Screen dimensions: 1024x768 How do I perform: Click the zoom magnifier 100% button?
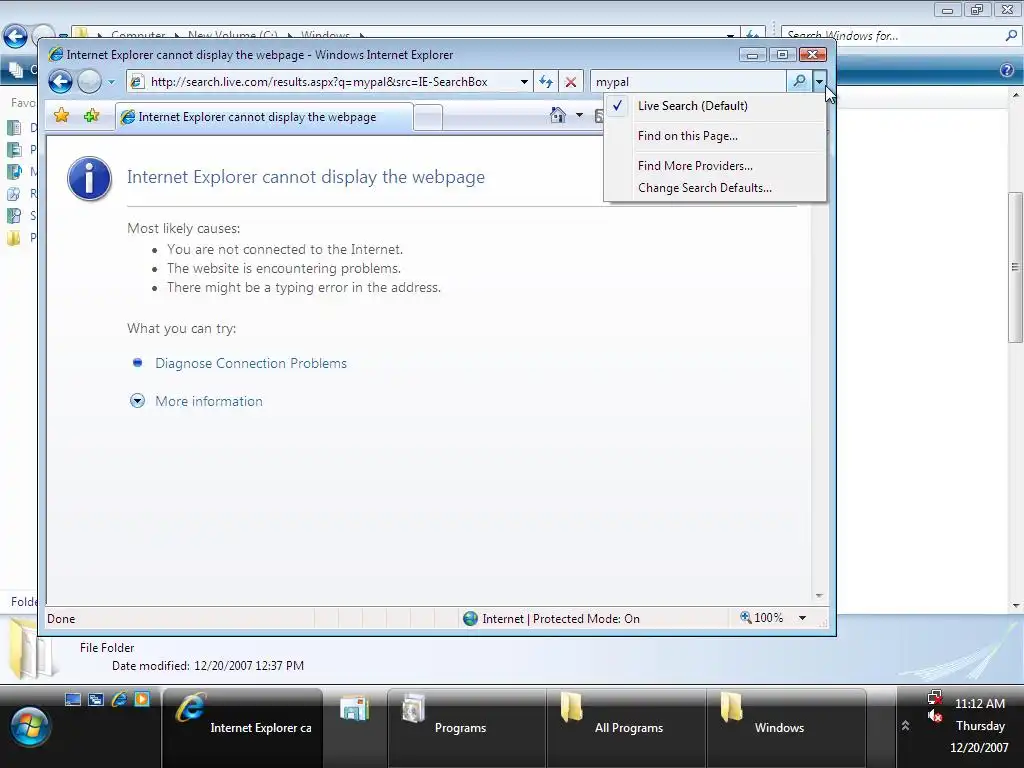pos(761,618)
